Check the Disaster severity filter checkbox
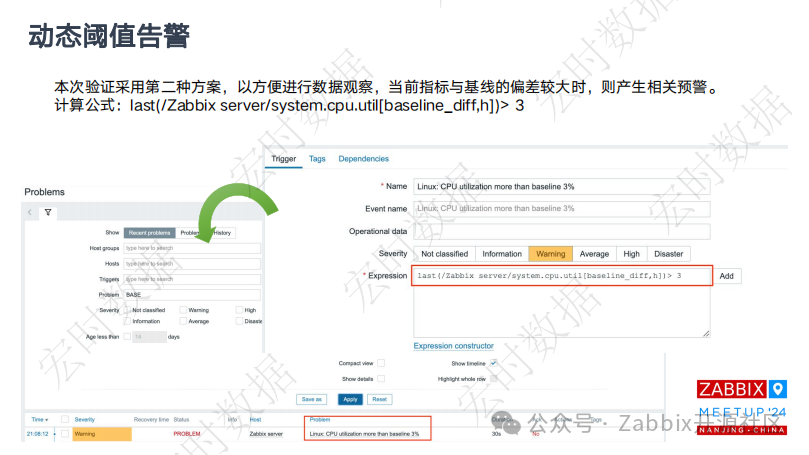The image size is (809, 455). coord(239,321)
